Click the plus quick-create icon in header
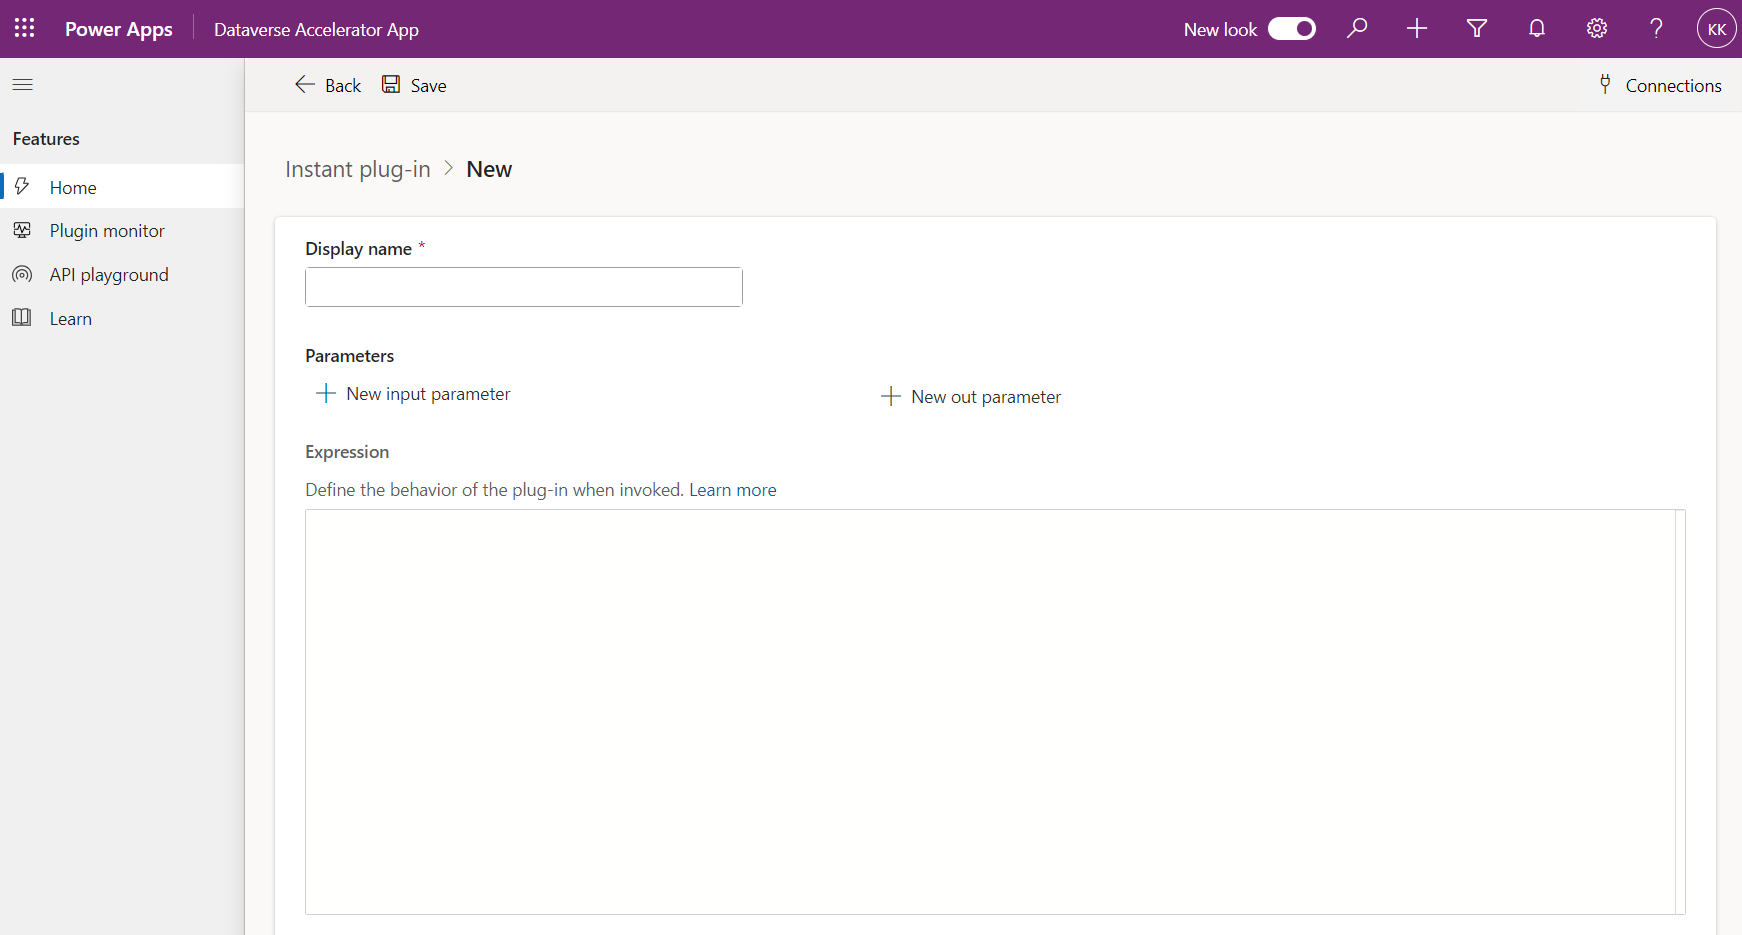This screenshot has width=1742, height=935. [x=1417, y=29]
